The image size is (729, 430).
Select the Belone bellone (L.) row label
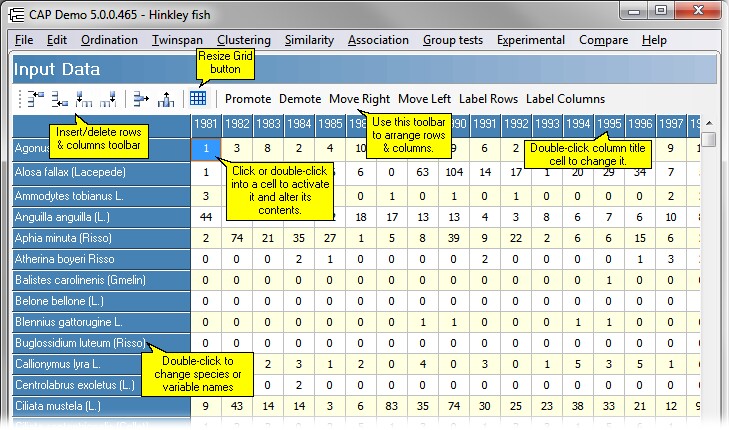click(101, 301)
